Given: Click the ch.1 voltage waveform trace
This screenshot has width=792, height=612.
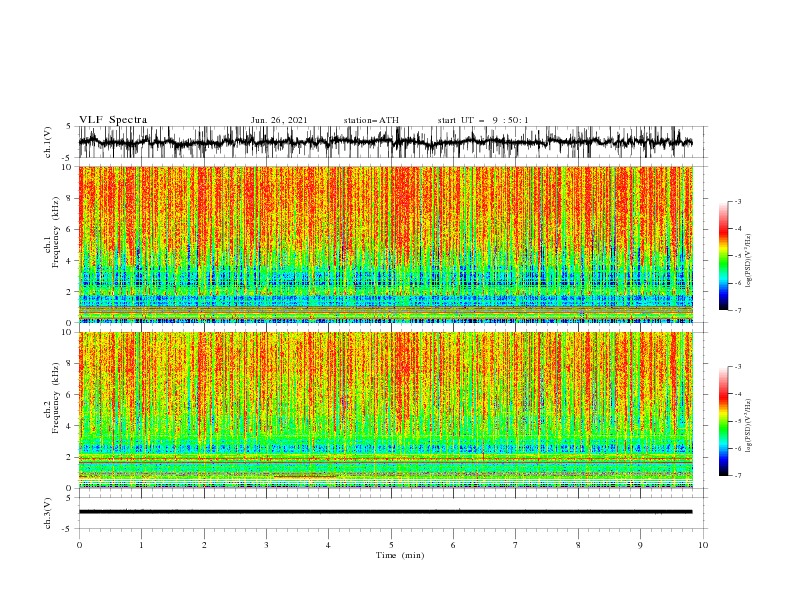Looking at the screenshot, I should click(386, 142).
